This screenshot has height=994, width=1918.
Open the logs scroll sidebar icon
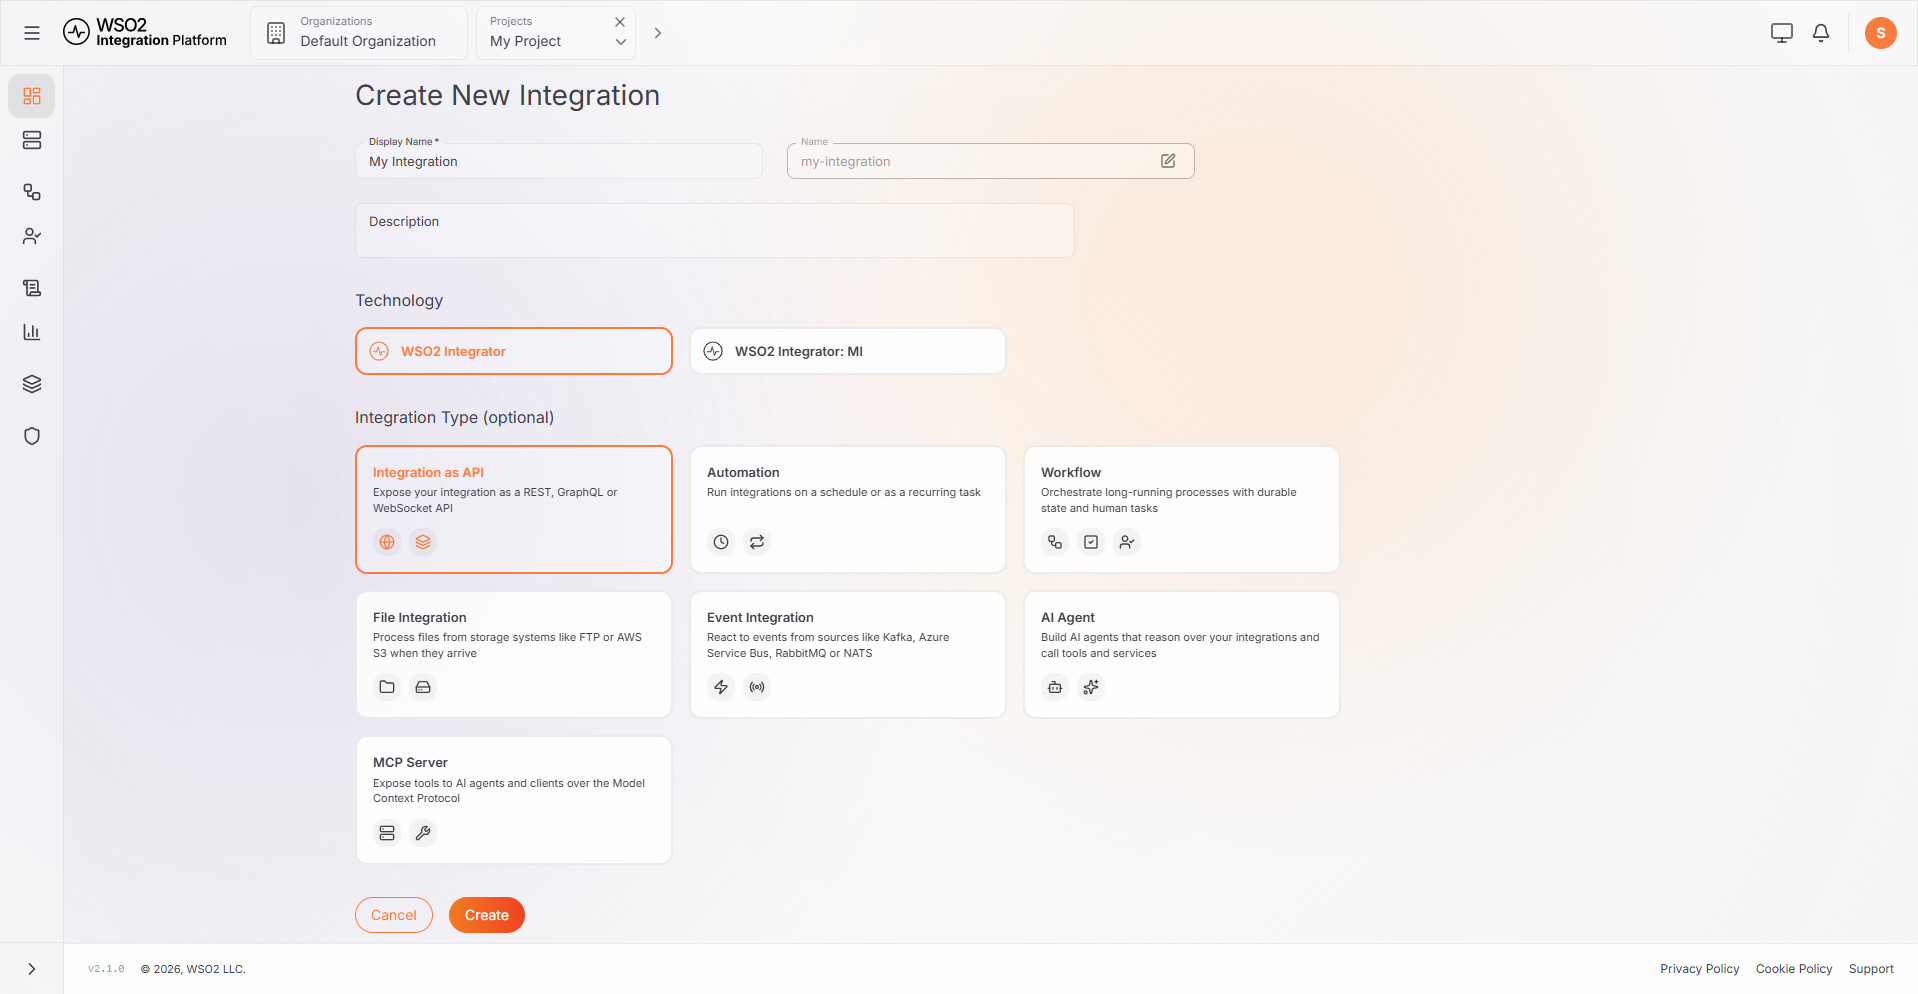[32, 288]
